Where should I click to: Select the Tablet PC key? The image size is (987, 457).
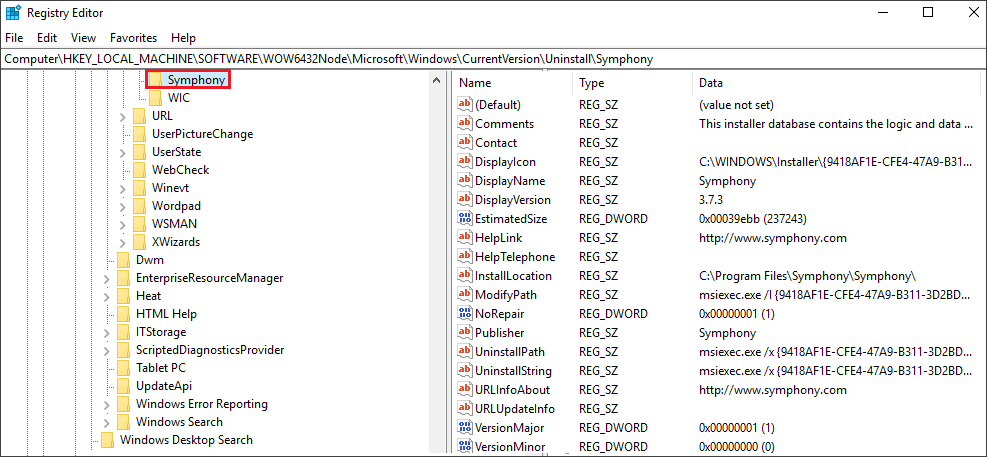(161, 368)
